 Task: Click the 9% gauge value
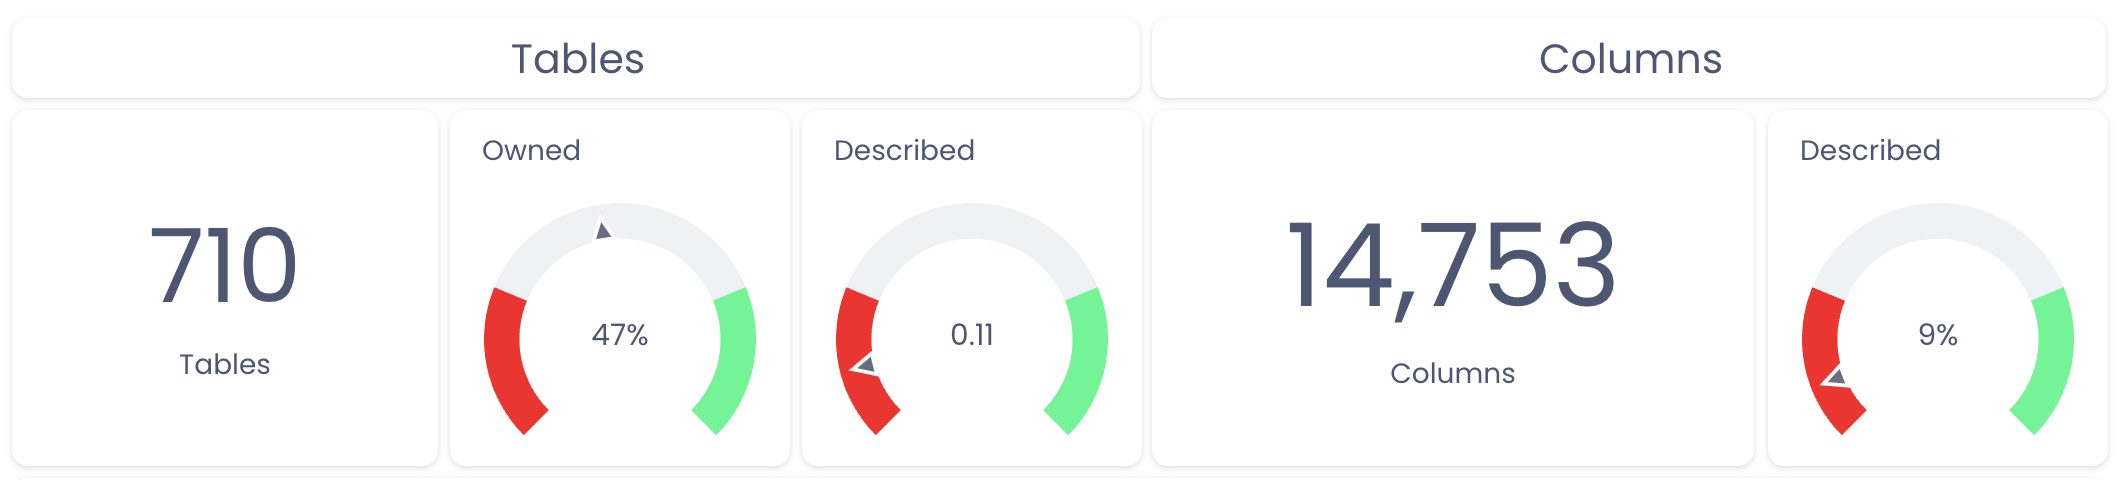point(1938,335)
